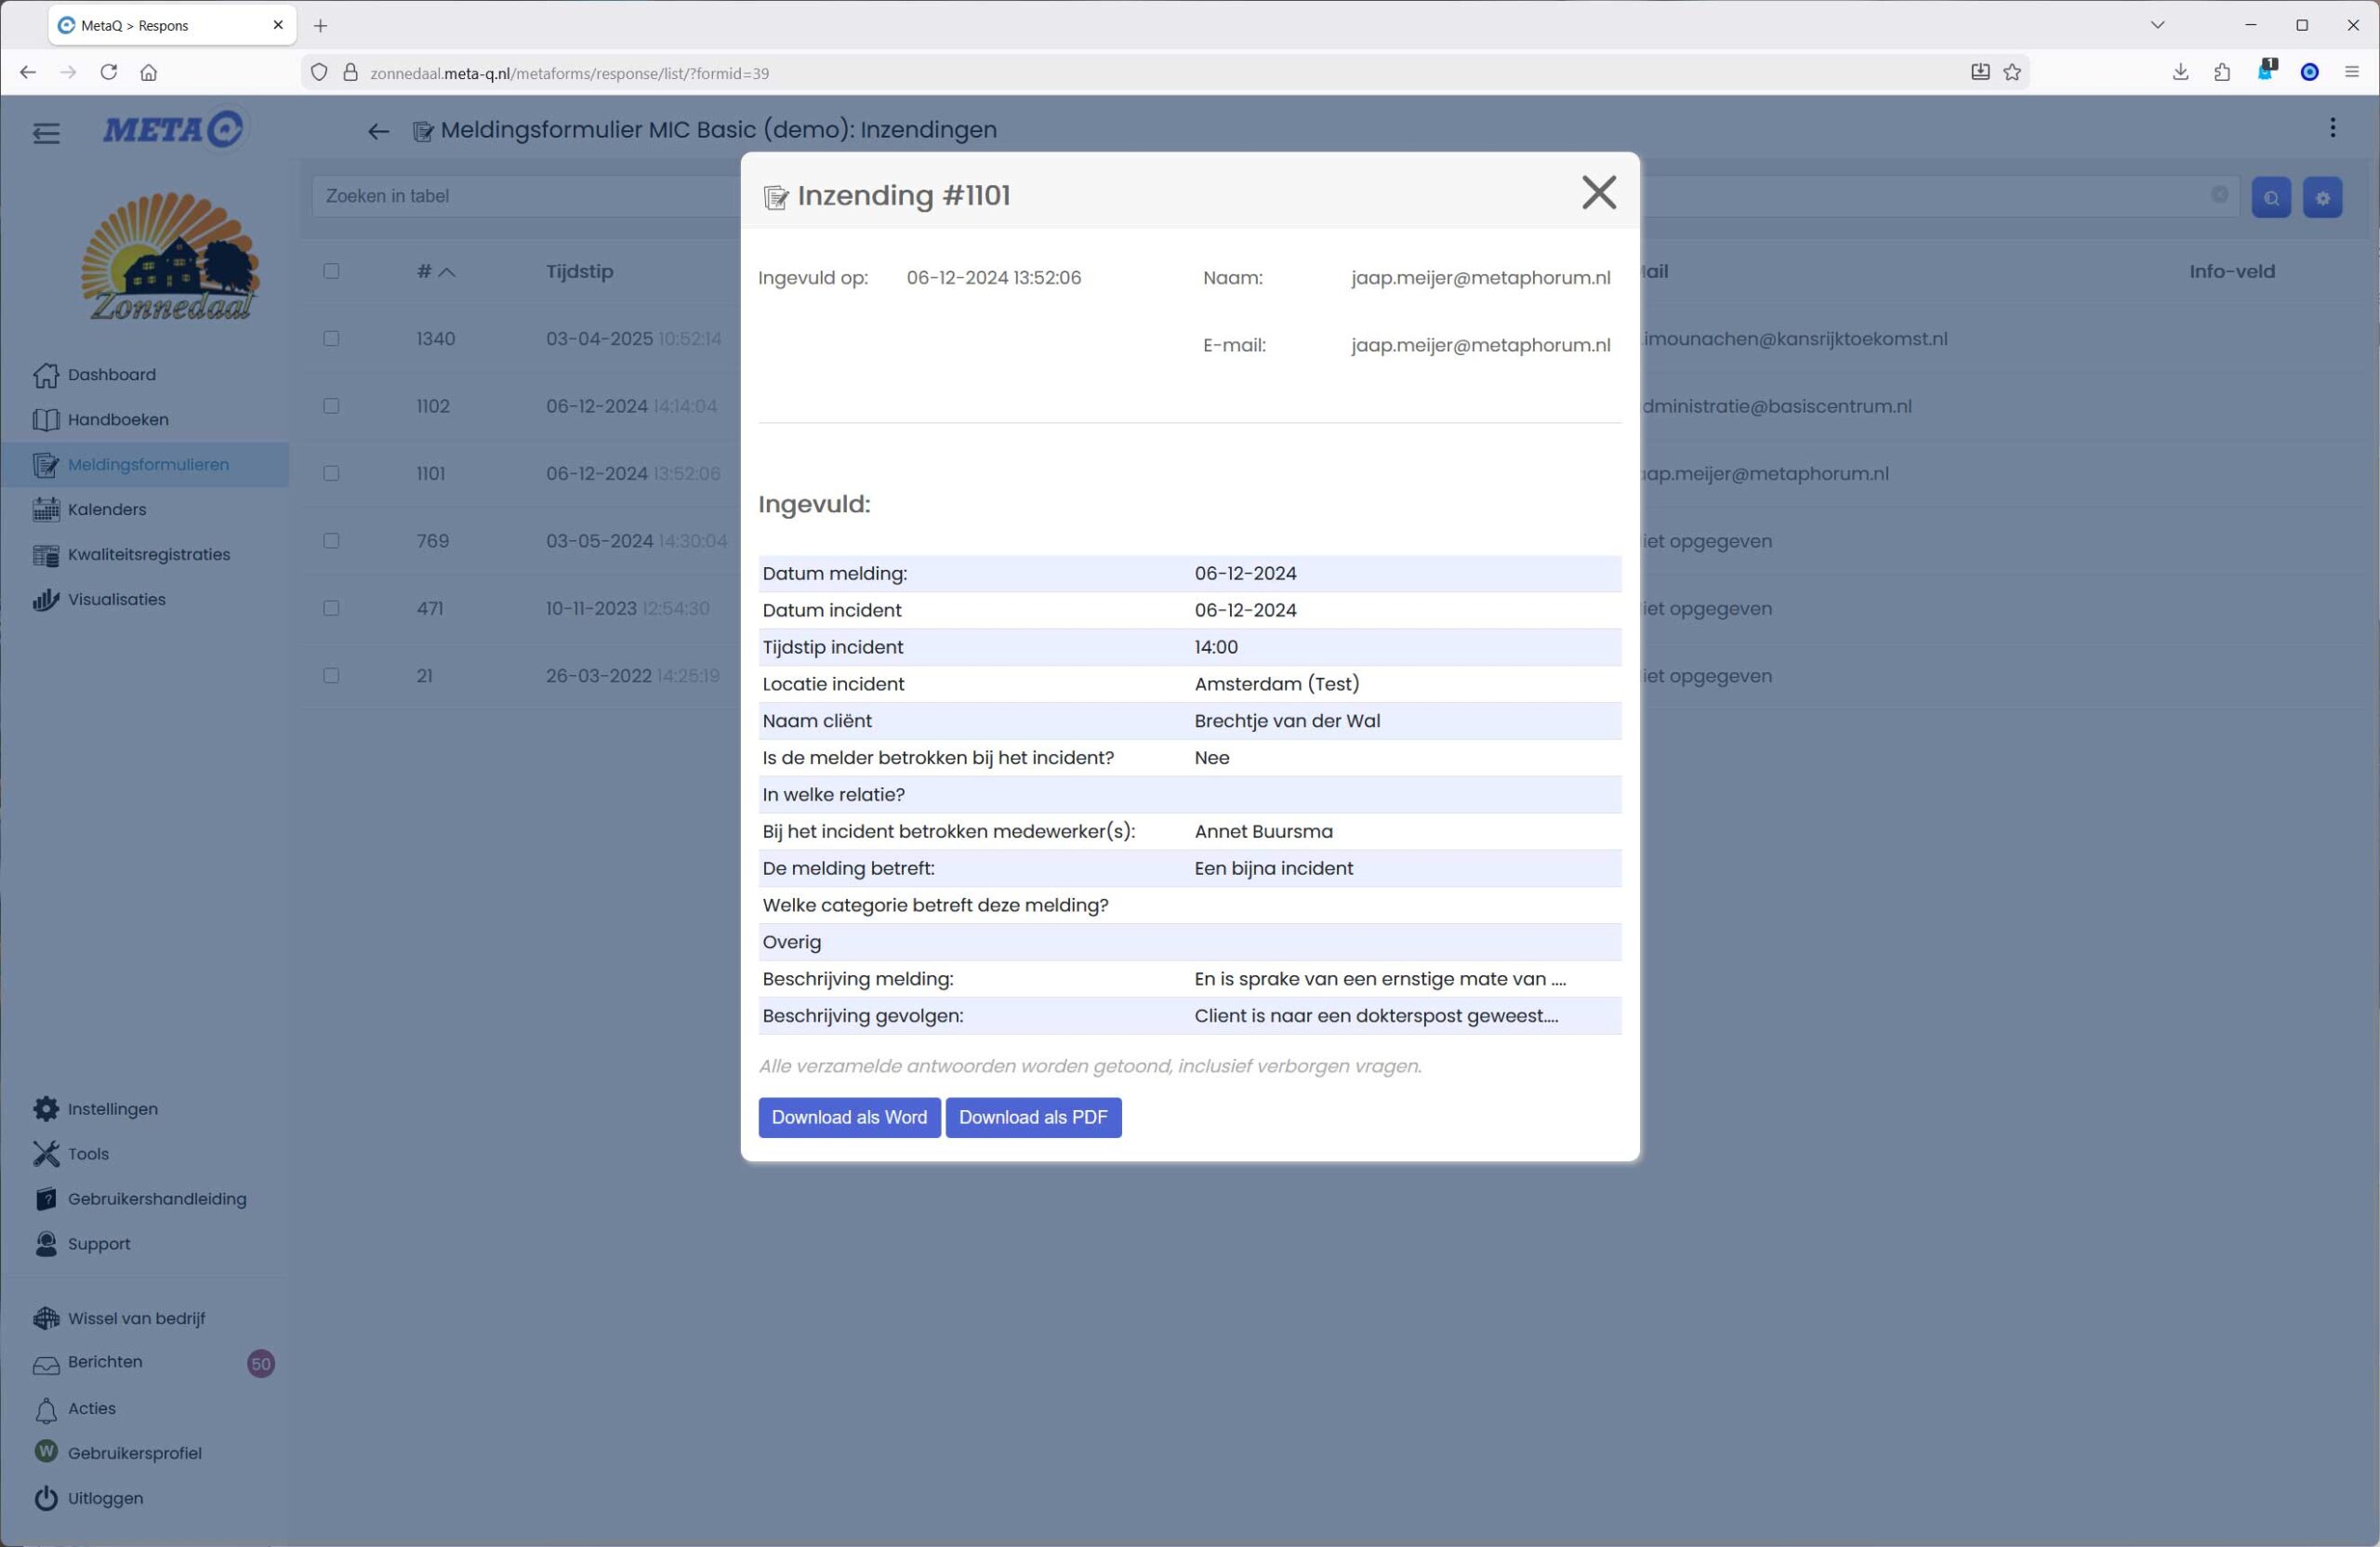Open the Firefox tab list chevron
Image resolution: width=2380 pixels, height=1547 pixels.
[2157, 25]
